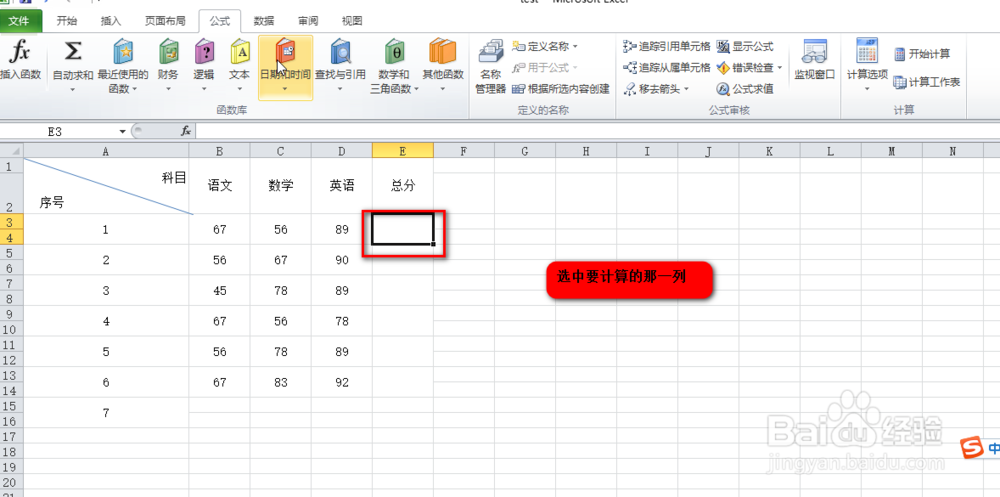Select the 总分 header cell

(x=403, y=186)
